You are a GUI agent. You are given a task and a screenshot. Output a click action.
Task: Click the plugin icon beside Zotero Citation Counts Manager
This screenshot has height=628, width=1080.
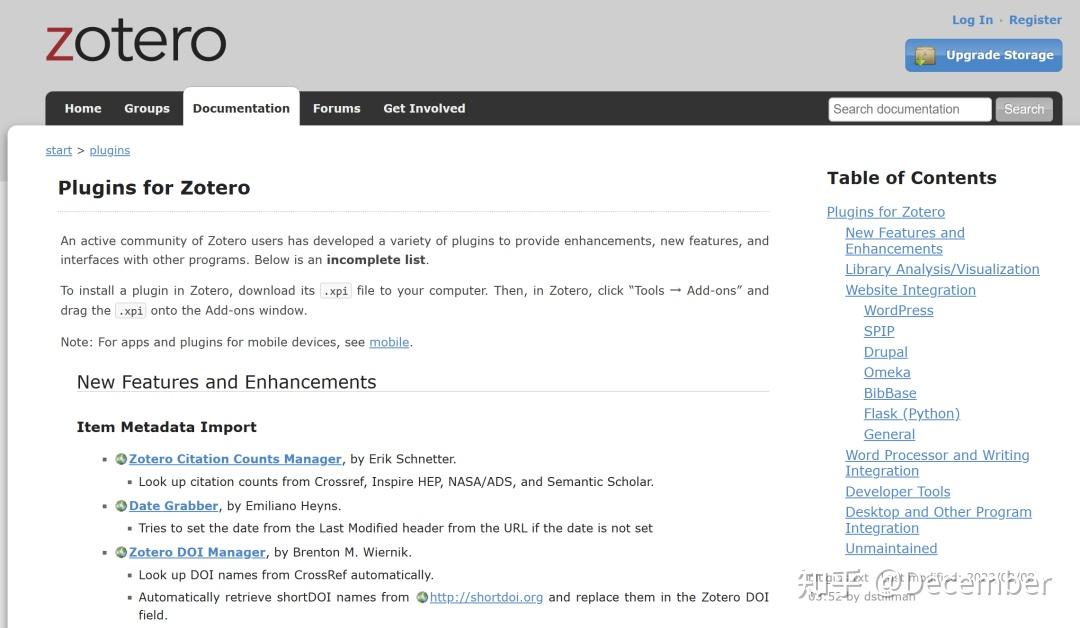coord(121,458)
